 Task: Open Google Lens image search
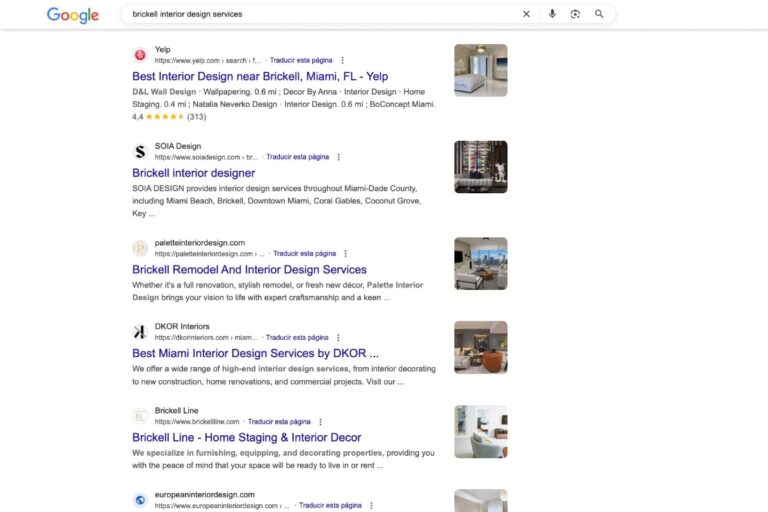575,14
